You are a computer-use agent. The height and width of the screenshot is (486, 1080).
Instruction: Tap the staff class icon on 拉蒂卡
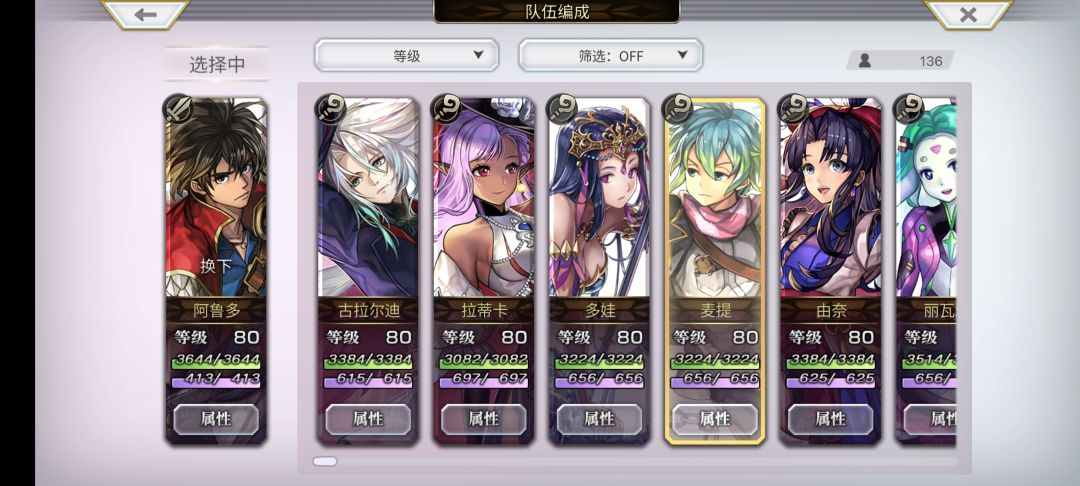click(446, 109)
